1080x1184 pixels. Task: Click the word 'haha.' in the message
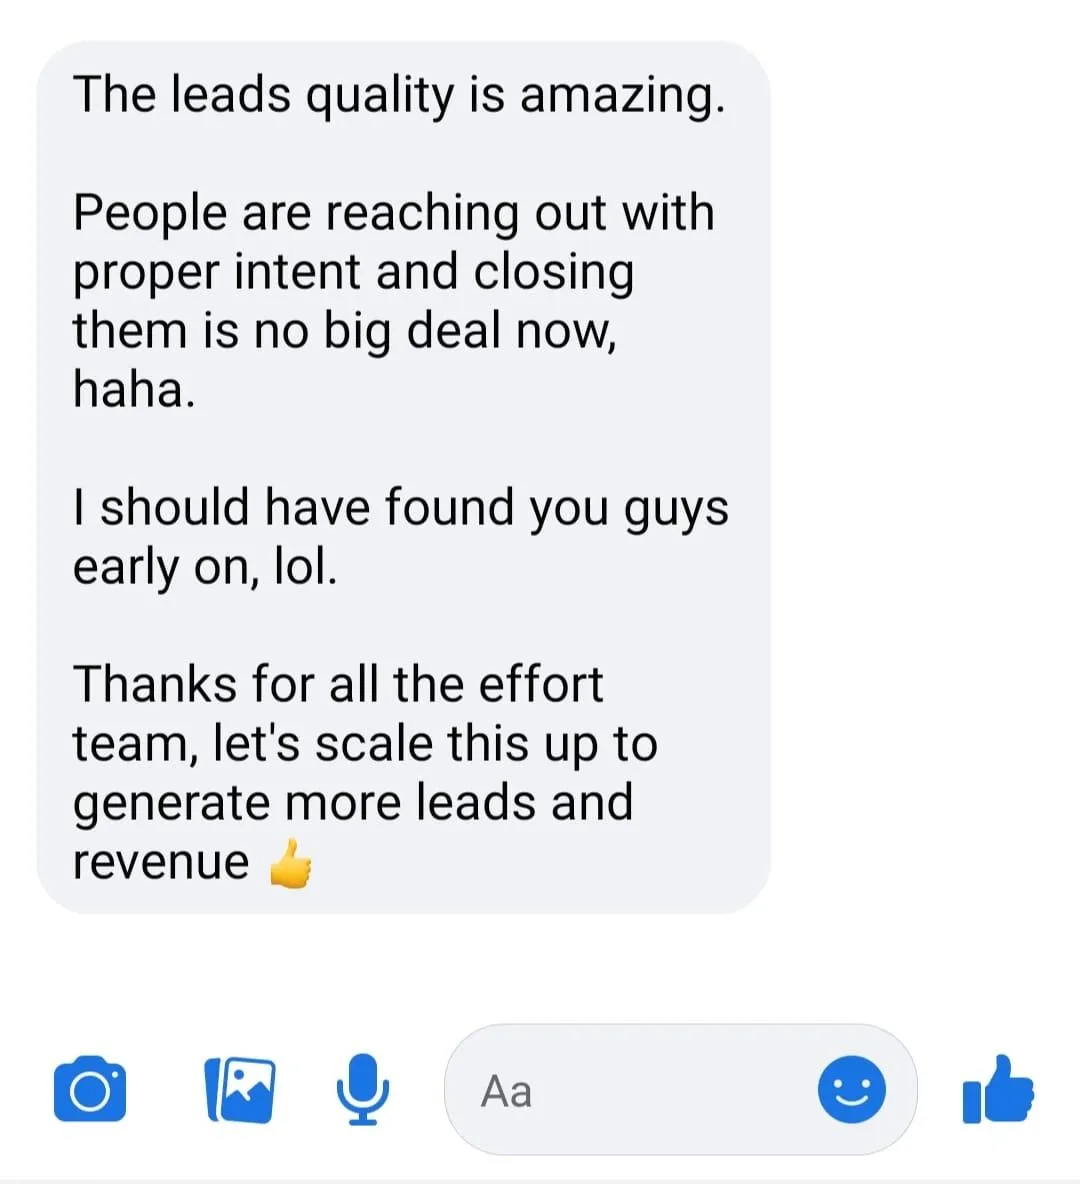click(134, 390)
